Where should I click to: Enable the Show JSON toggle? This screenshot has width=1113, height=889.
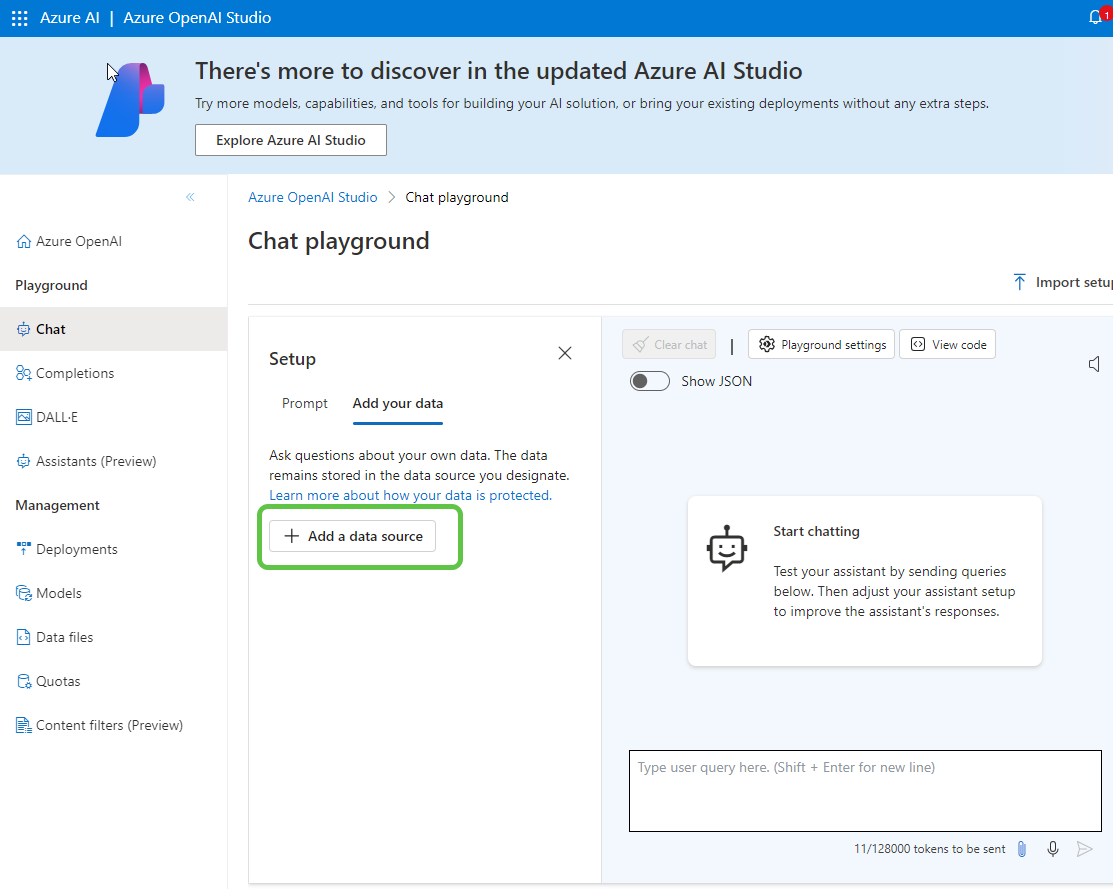pos(649,381)
